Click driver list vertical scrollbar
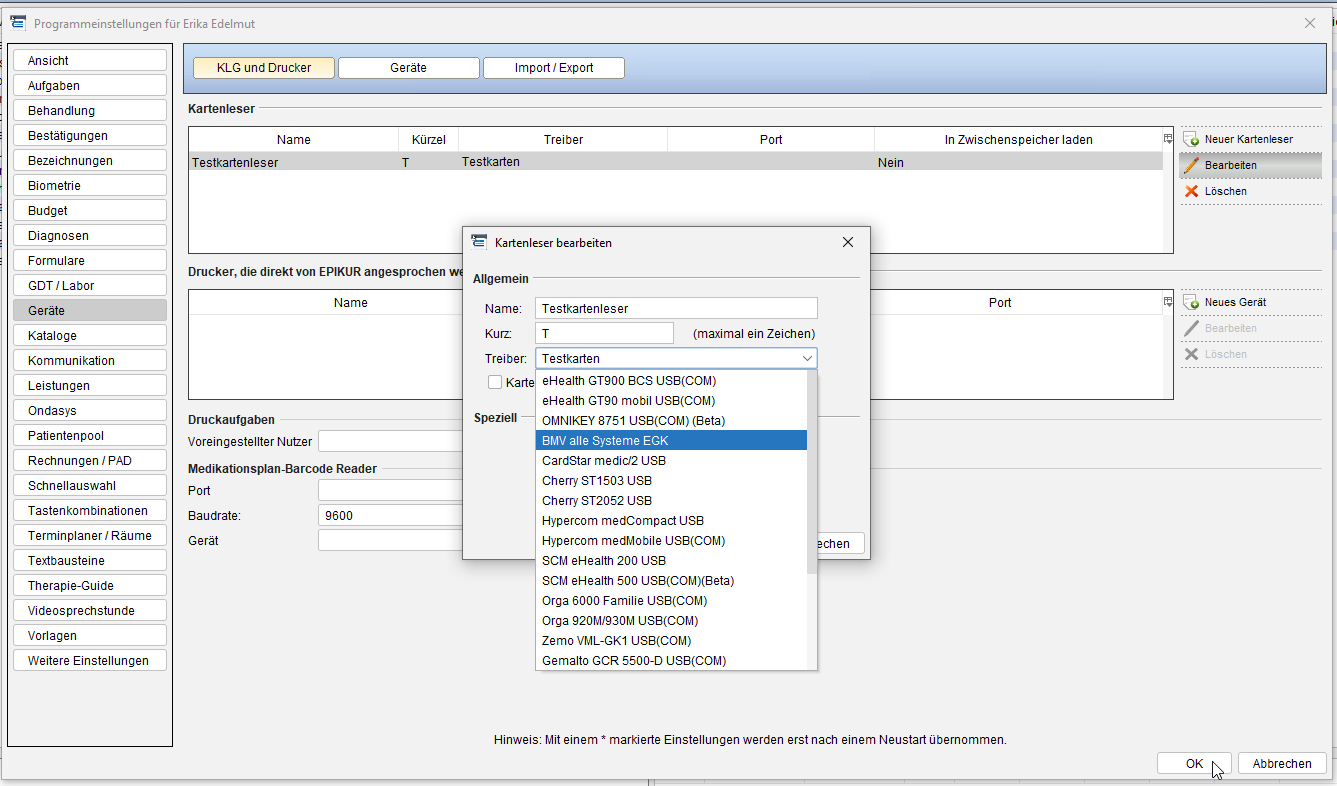The width and height of the screenshot is (1337, 786). (812, 472)
